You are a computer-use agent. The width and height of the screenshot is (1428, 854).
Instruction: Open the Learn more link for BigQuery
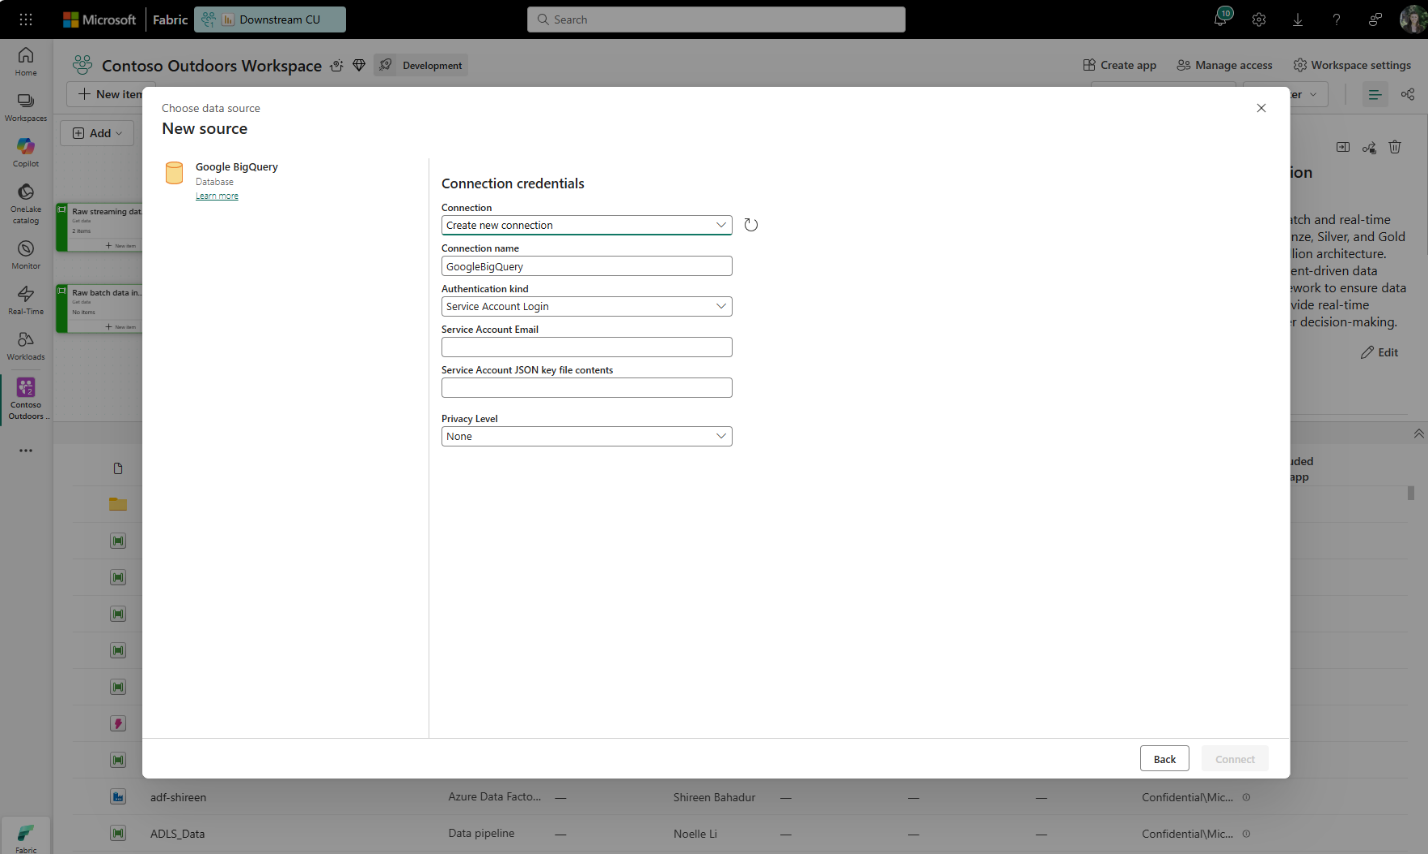click(217, 196)
